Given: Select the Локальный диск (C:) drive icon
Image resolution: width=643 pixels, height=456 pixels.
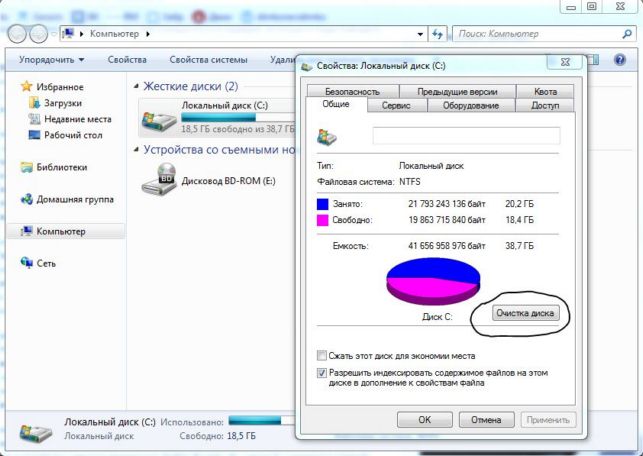Looking at the screenshot, I should [x=159, y=119].
